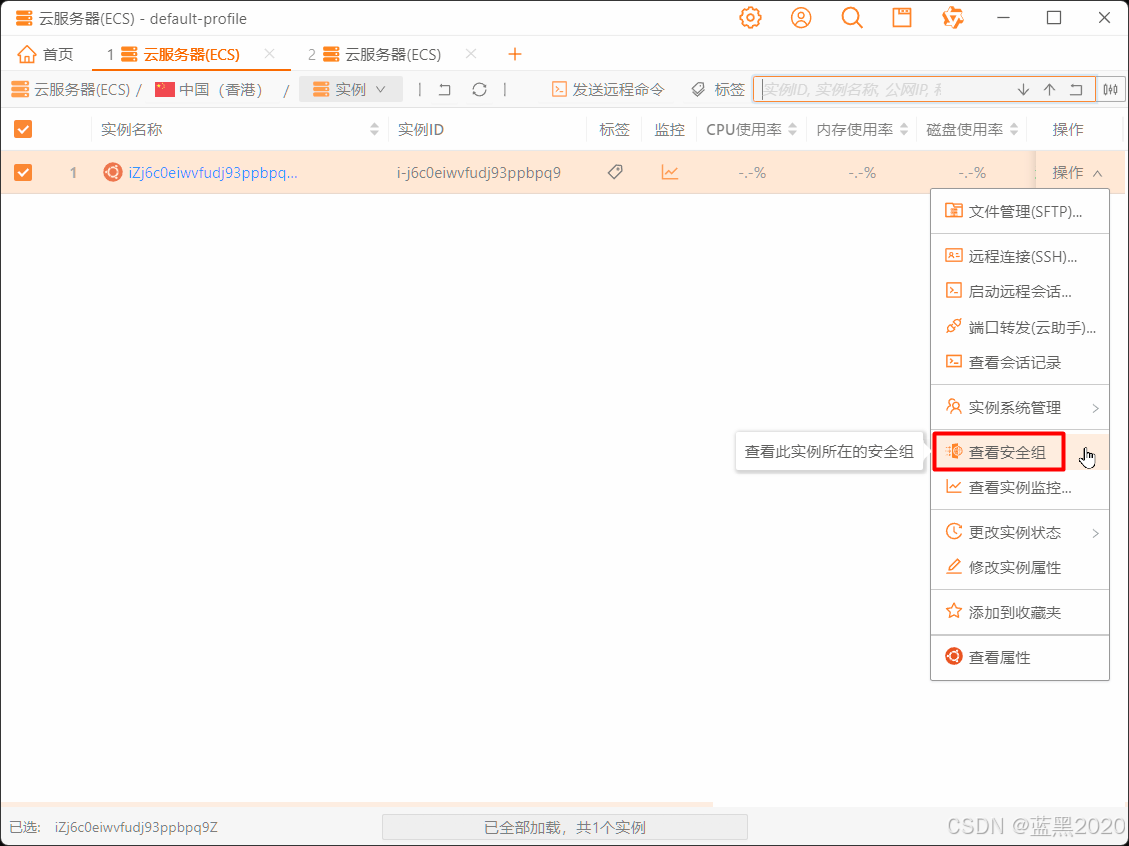Click the back arrow icon in toolbar
Screen dimensions: 1129x846
pos(445,89)
